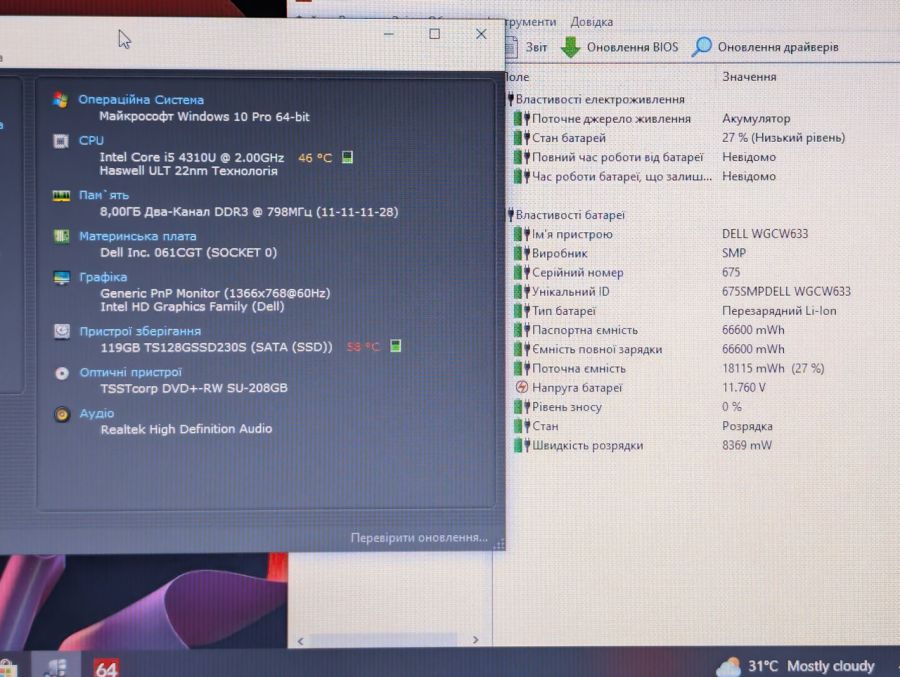Click the hard drive storage icon

pyautogui.click(x=61, y=331)
